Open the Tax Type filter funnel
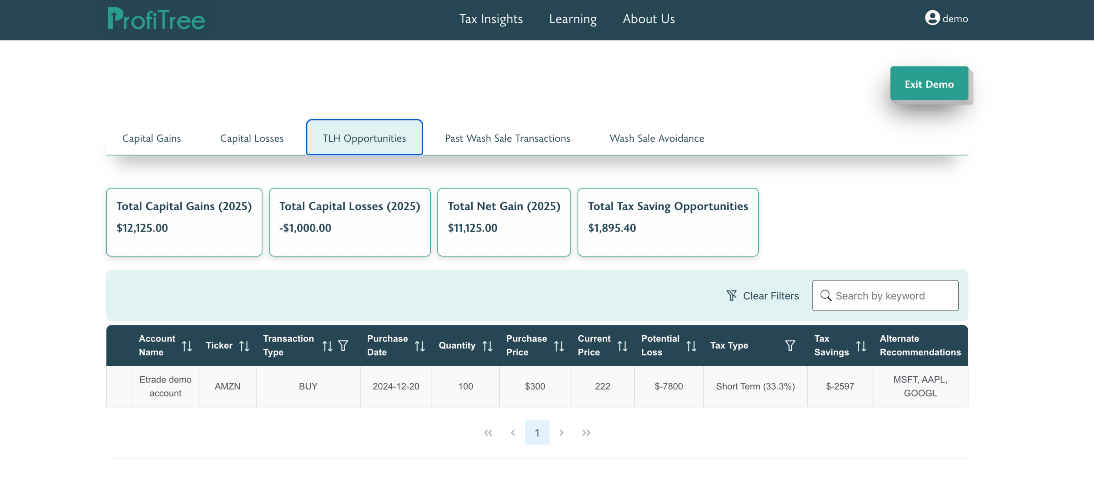This screenshot has width=1094, height=500. click(790, 346)
